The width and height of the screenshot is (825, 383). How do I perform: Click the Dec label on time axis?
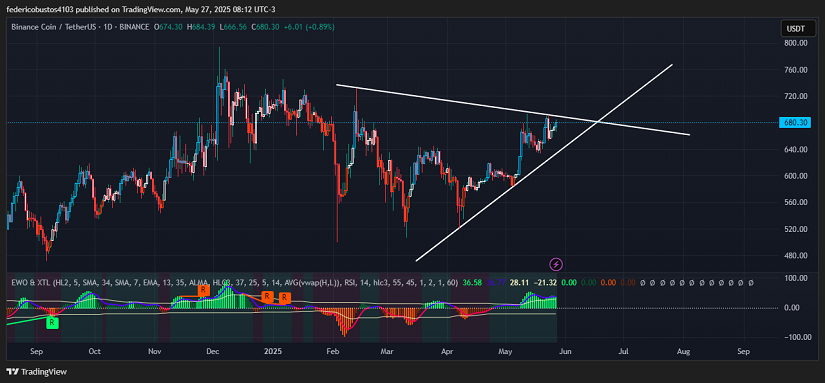pyautogui.click(x=213, y=351)
